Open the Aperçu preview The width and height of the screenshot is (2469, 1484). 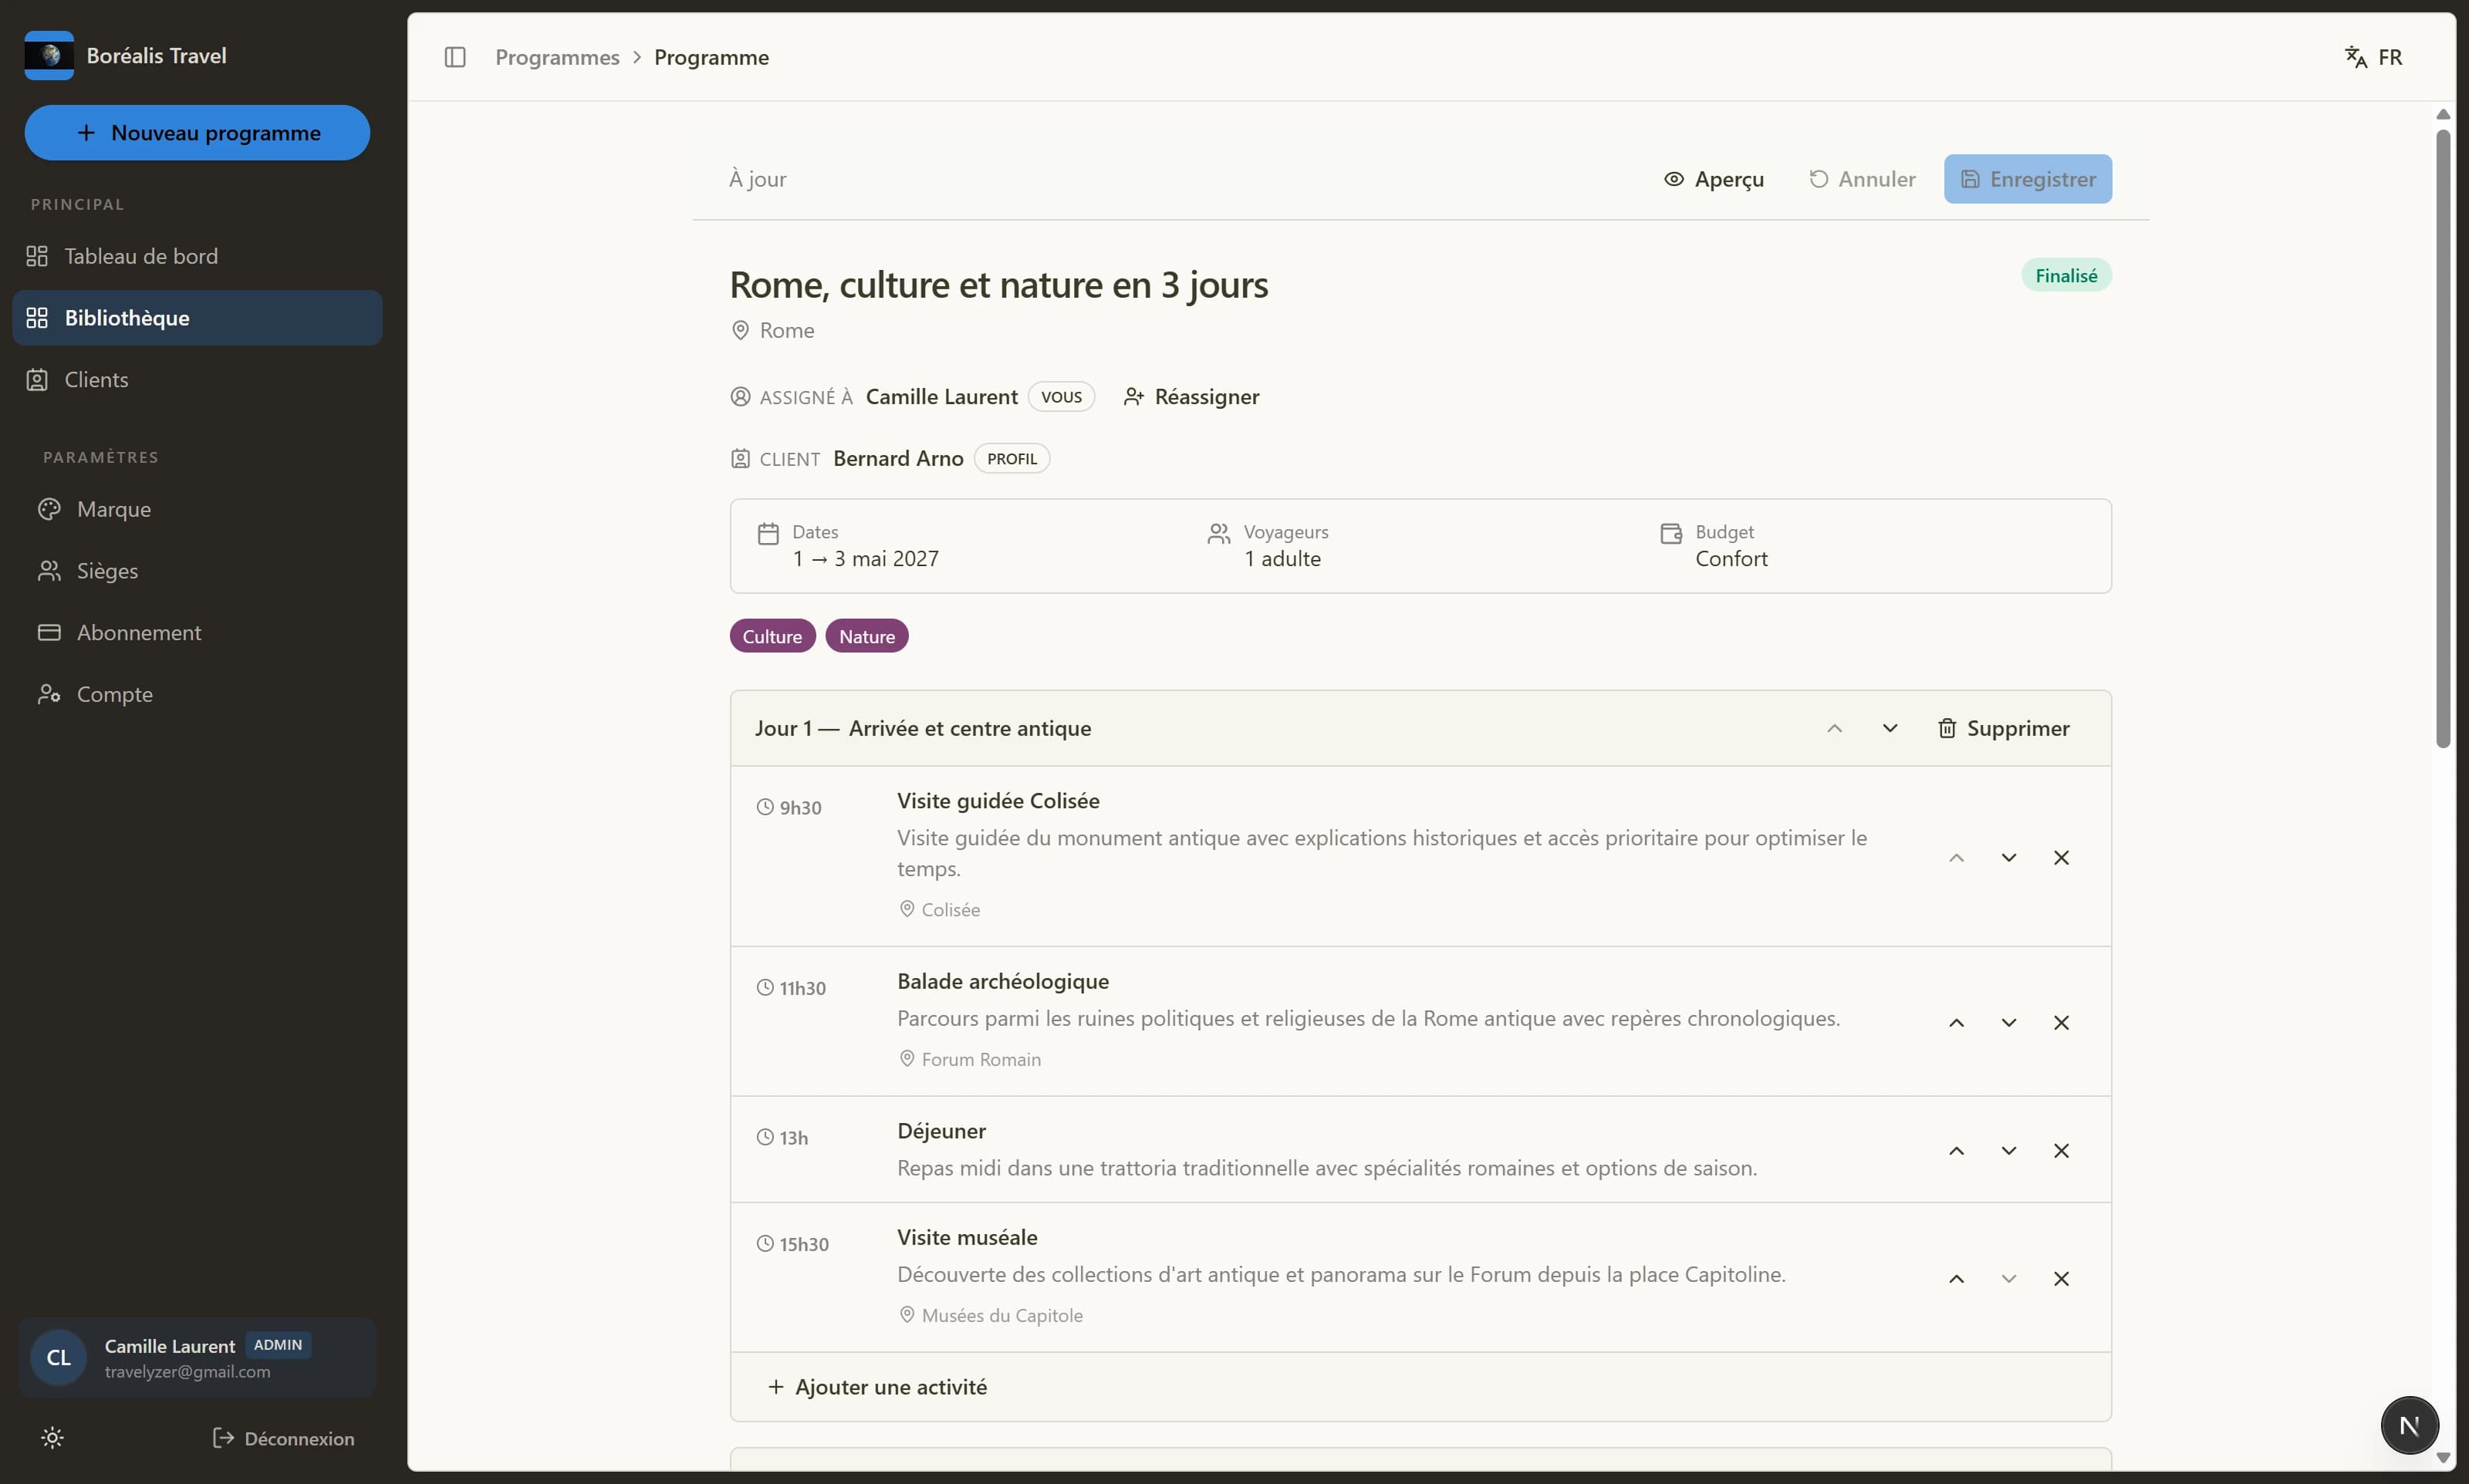(1713, 179)
